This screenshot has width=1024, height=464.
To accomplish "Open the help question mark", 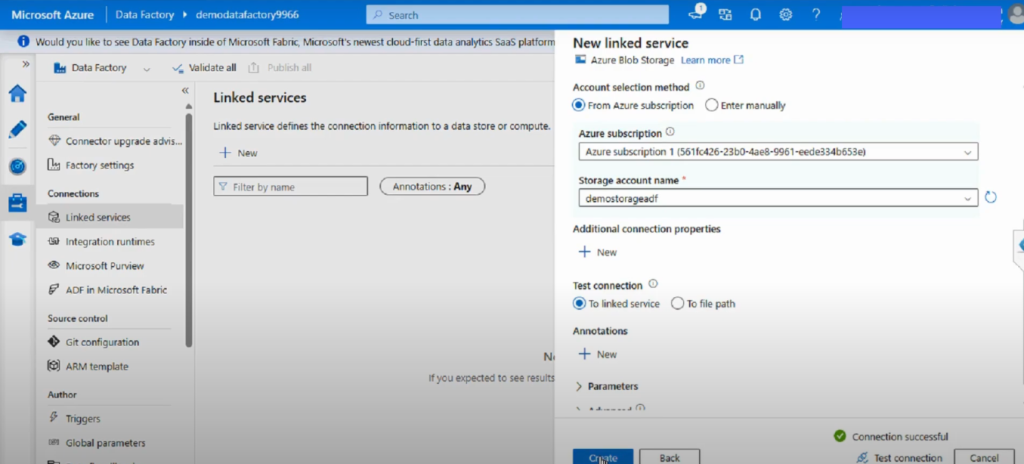I will [816, 14].
